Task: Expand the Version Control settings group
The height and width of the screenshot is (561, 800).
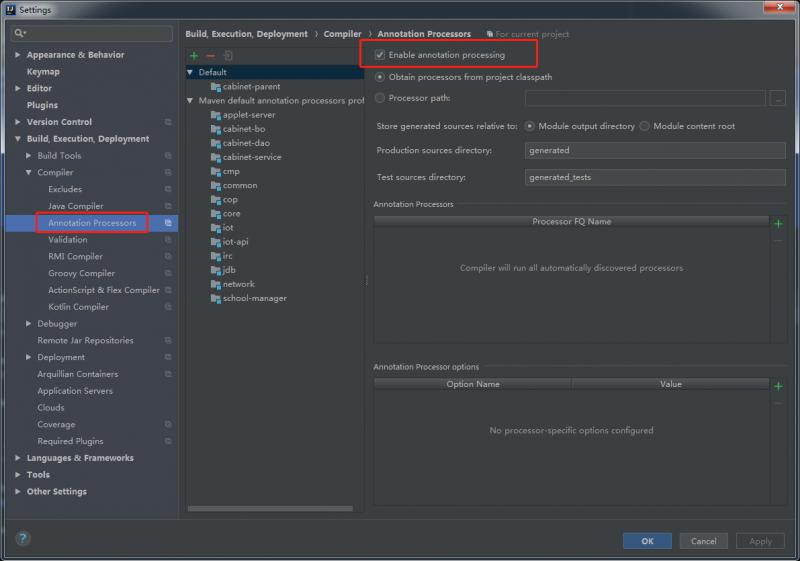Action: 17,122
